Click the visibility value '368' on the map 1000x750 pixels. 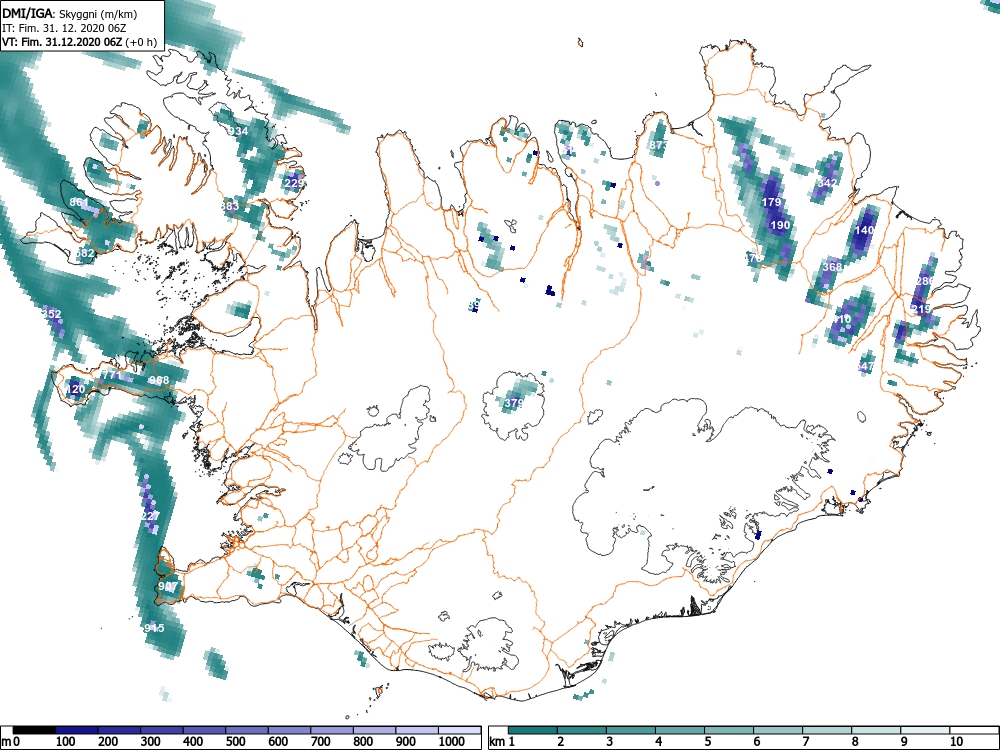pyautogui.click(x=832, y=267)
